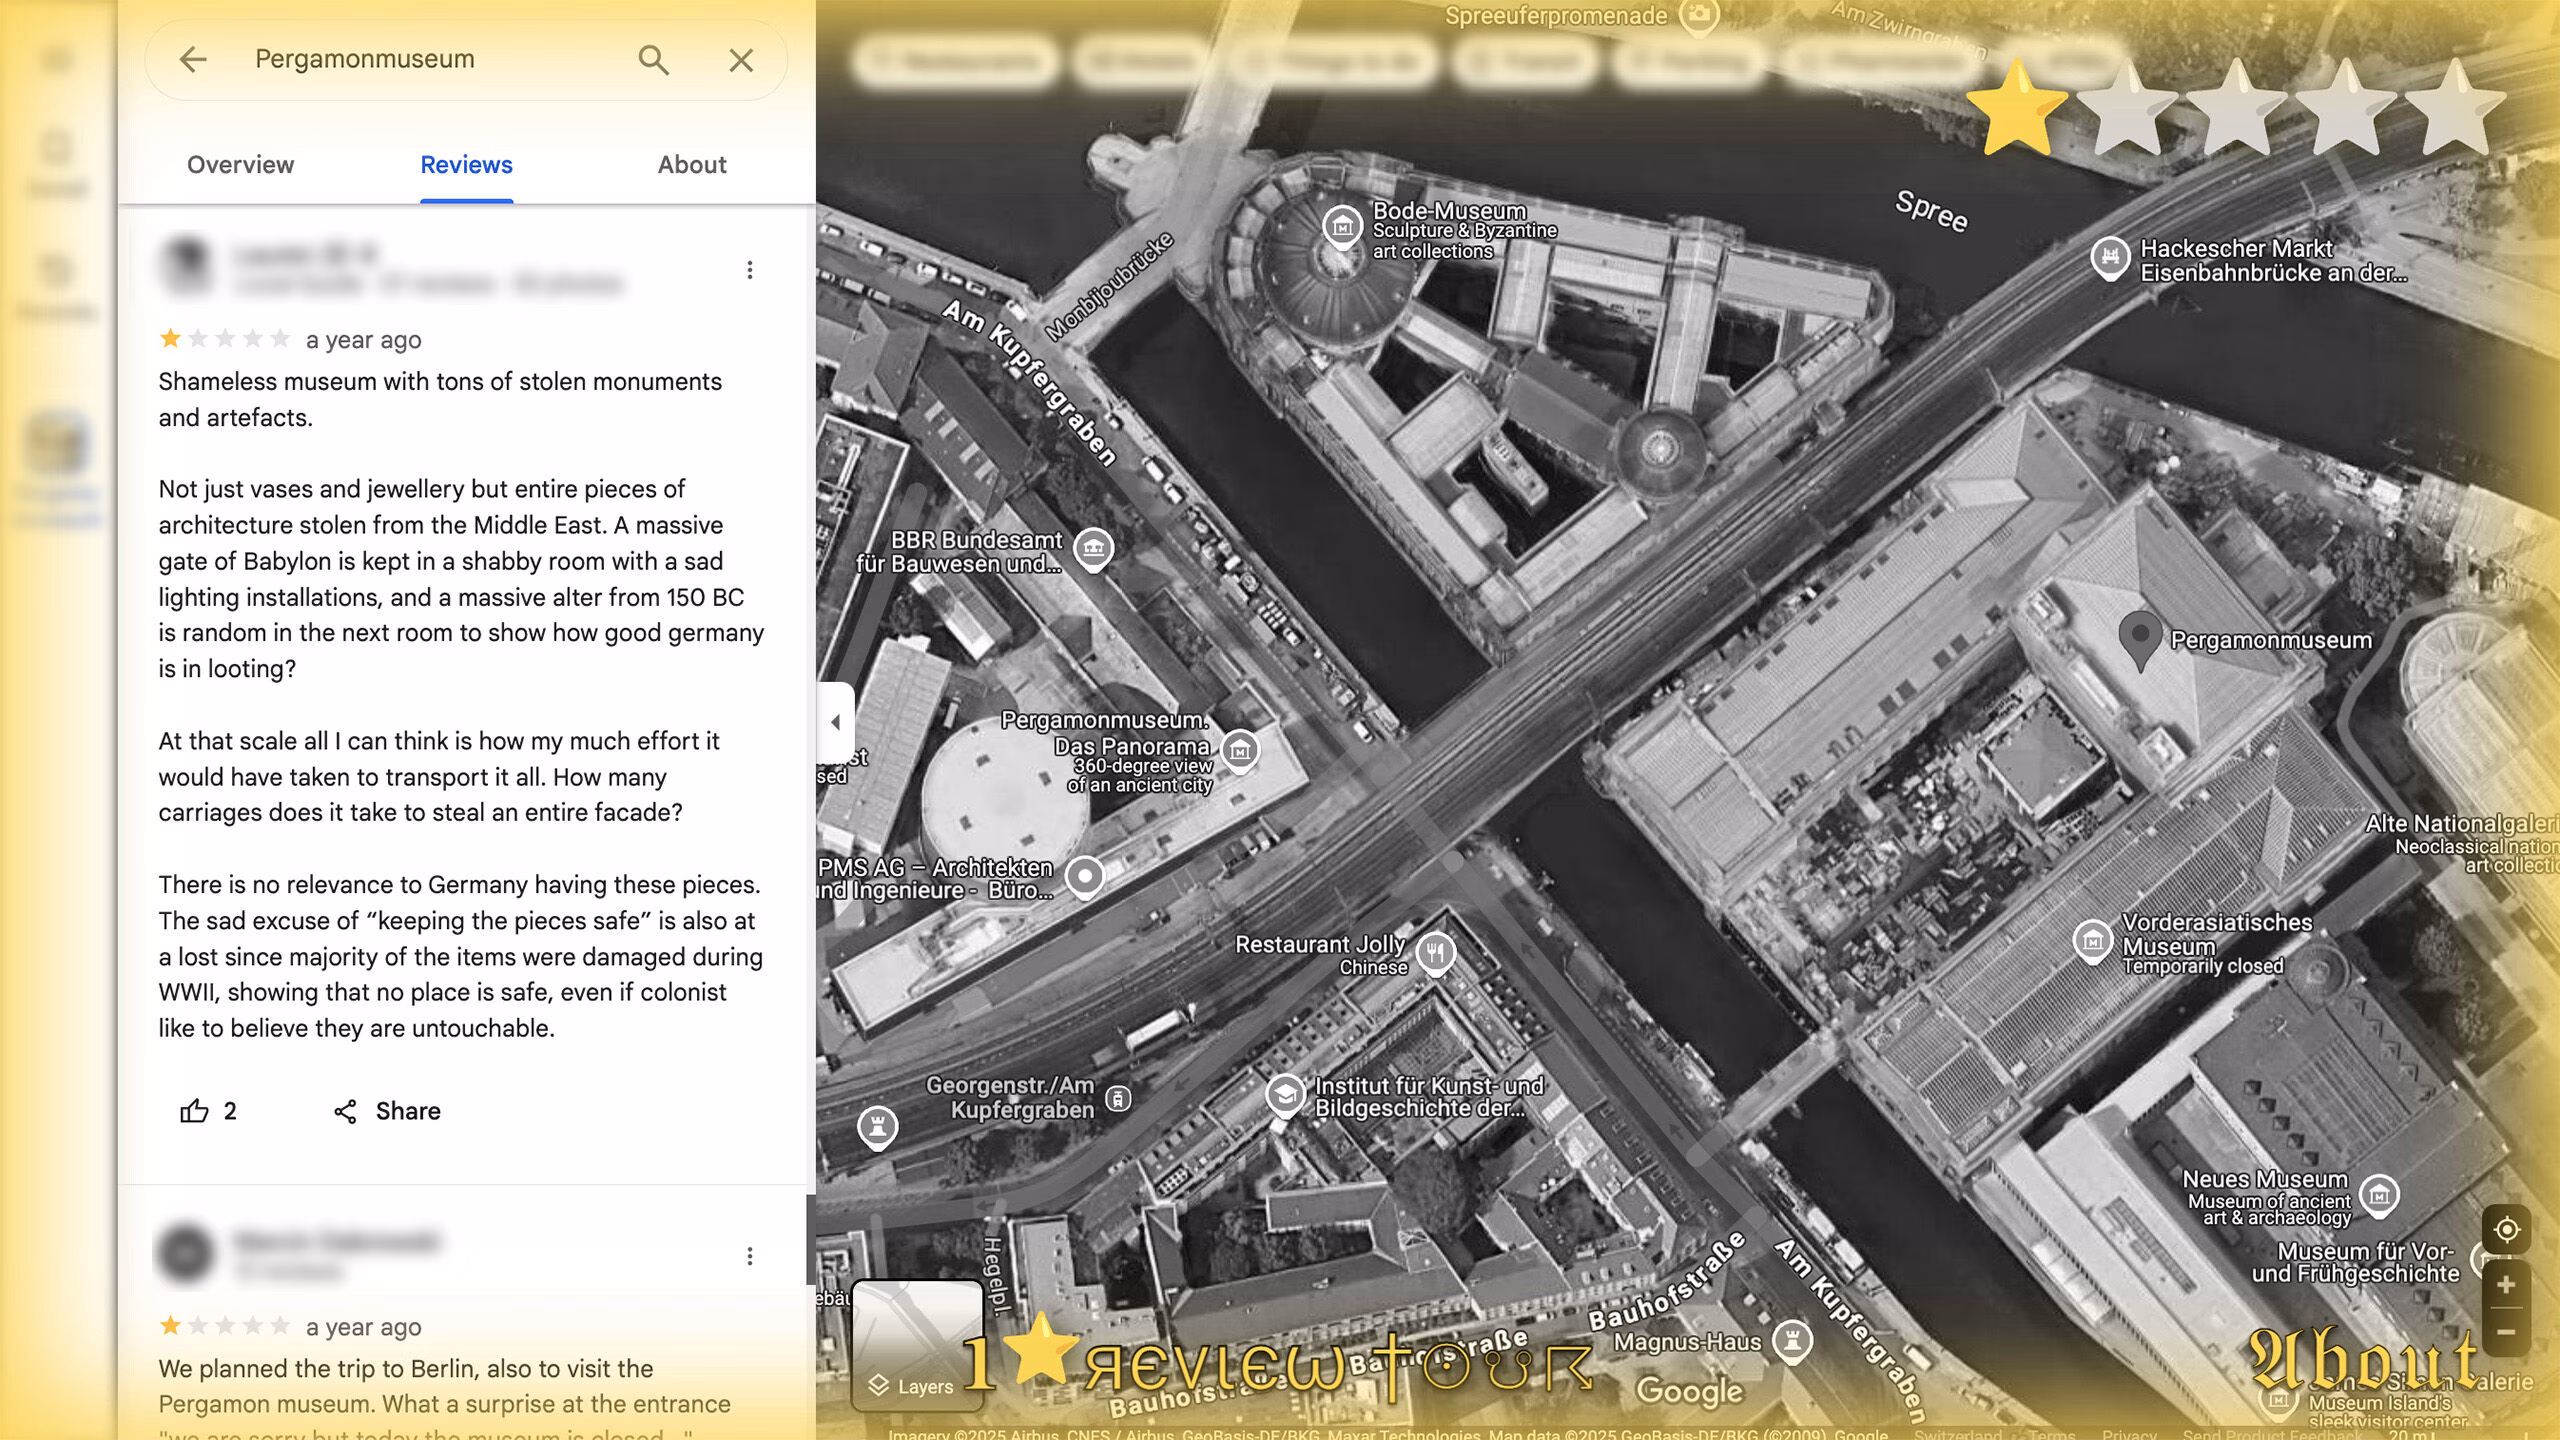Image resolution: width=2560 pixels, height=1440 pixels.
Task: Like the 'Shameless museum' review
Action: (x=208, y=1111)
